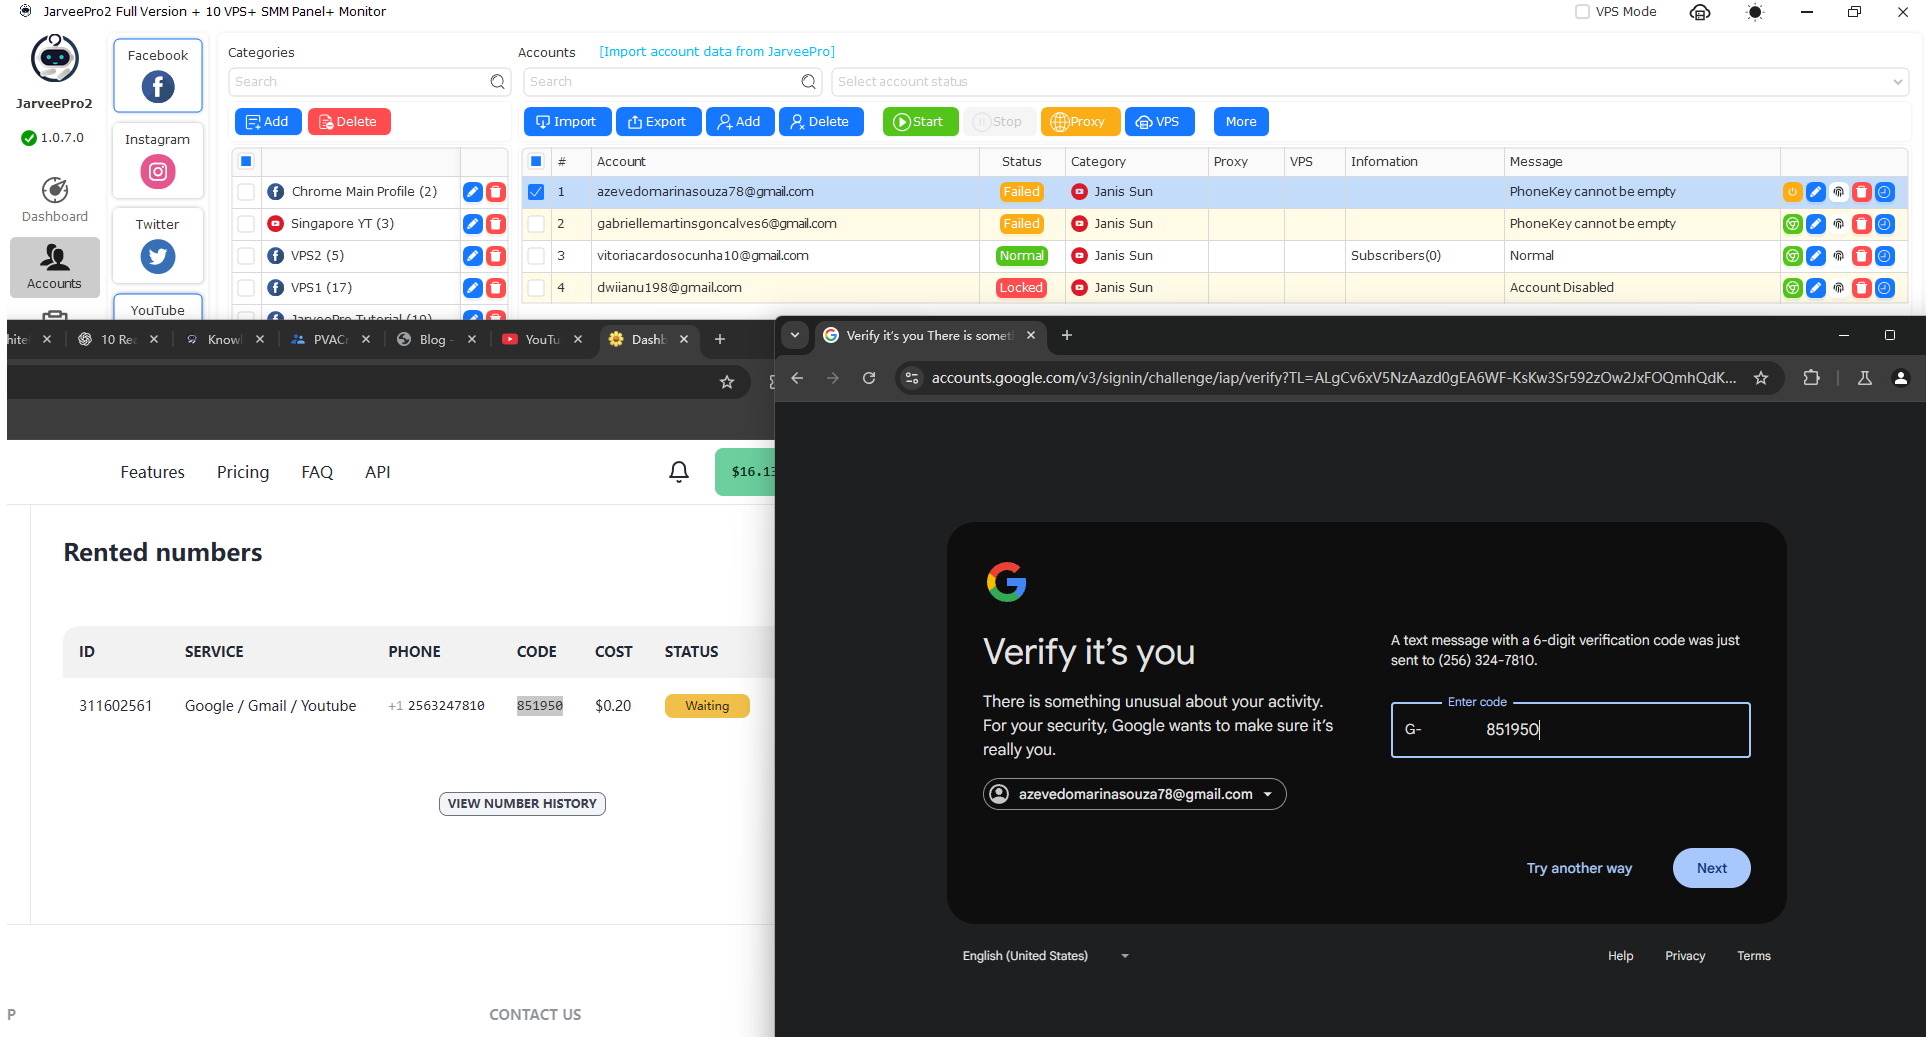The height and width of the screenshot is (1051, 1932).
Task: Open the Facebook platform tile
Action: tap(158, 76)
